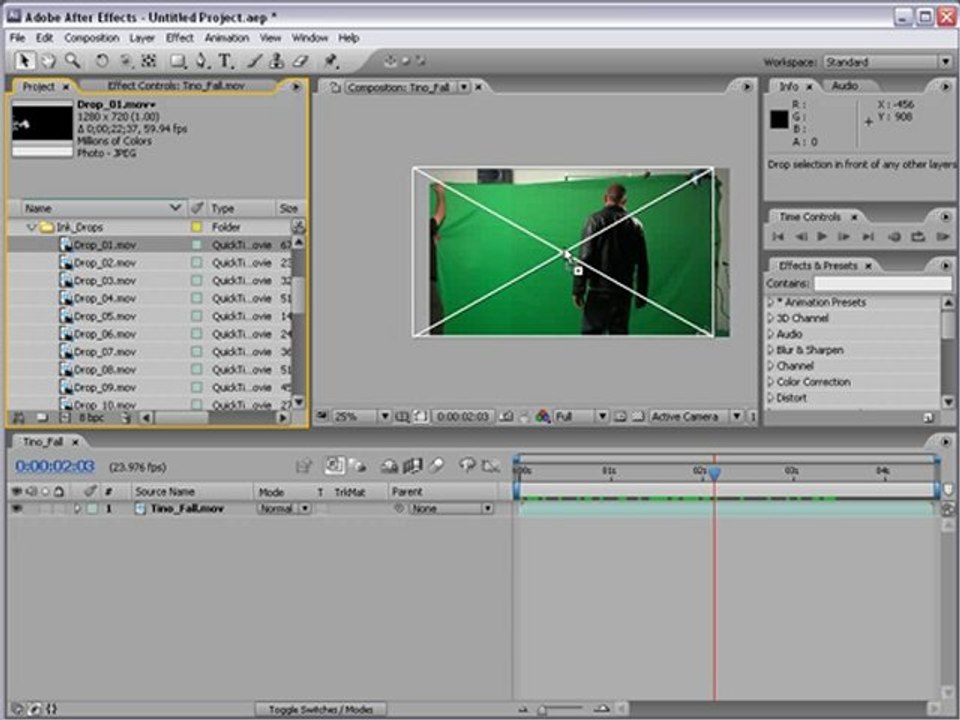960x720 pixels.
Task: Select the Pen tool
Action: 201,61
